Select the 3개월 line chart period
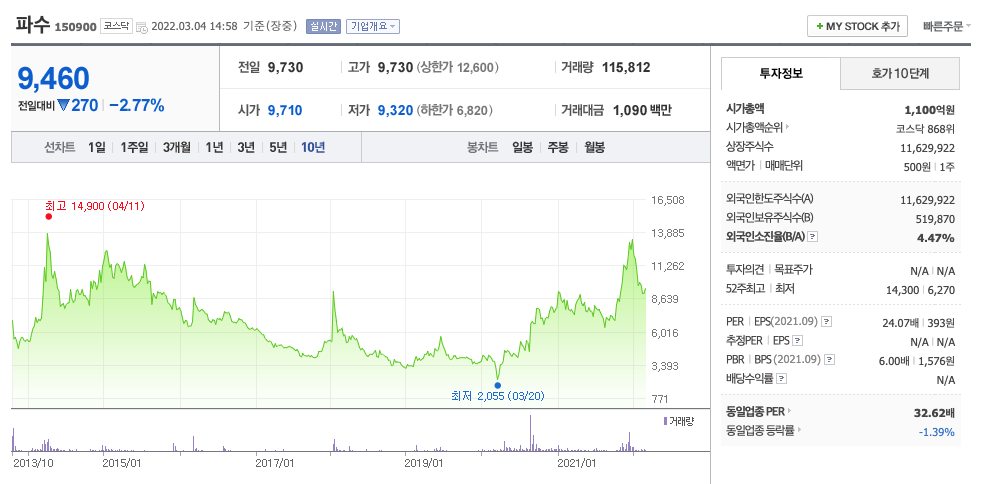984x484 pixels. [x=177, y=148]
